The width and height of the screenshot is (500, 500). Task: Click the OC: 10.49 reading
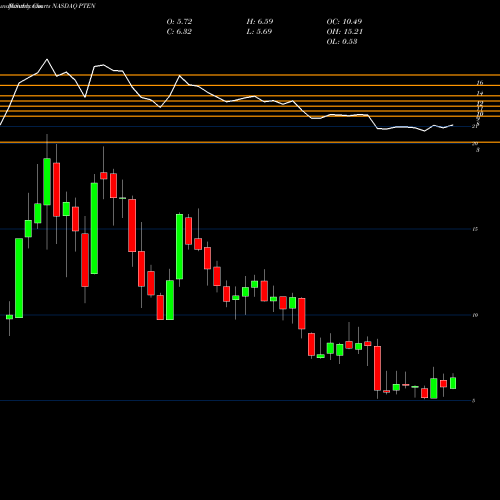coord(344,22)
